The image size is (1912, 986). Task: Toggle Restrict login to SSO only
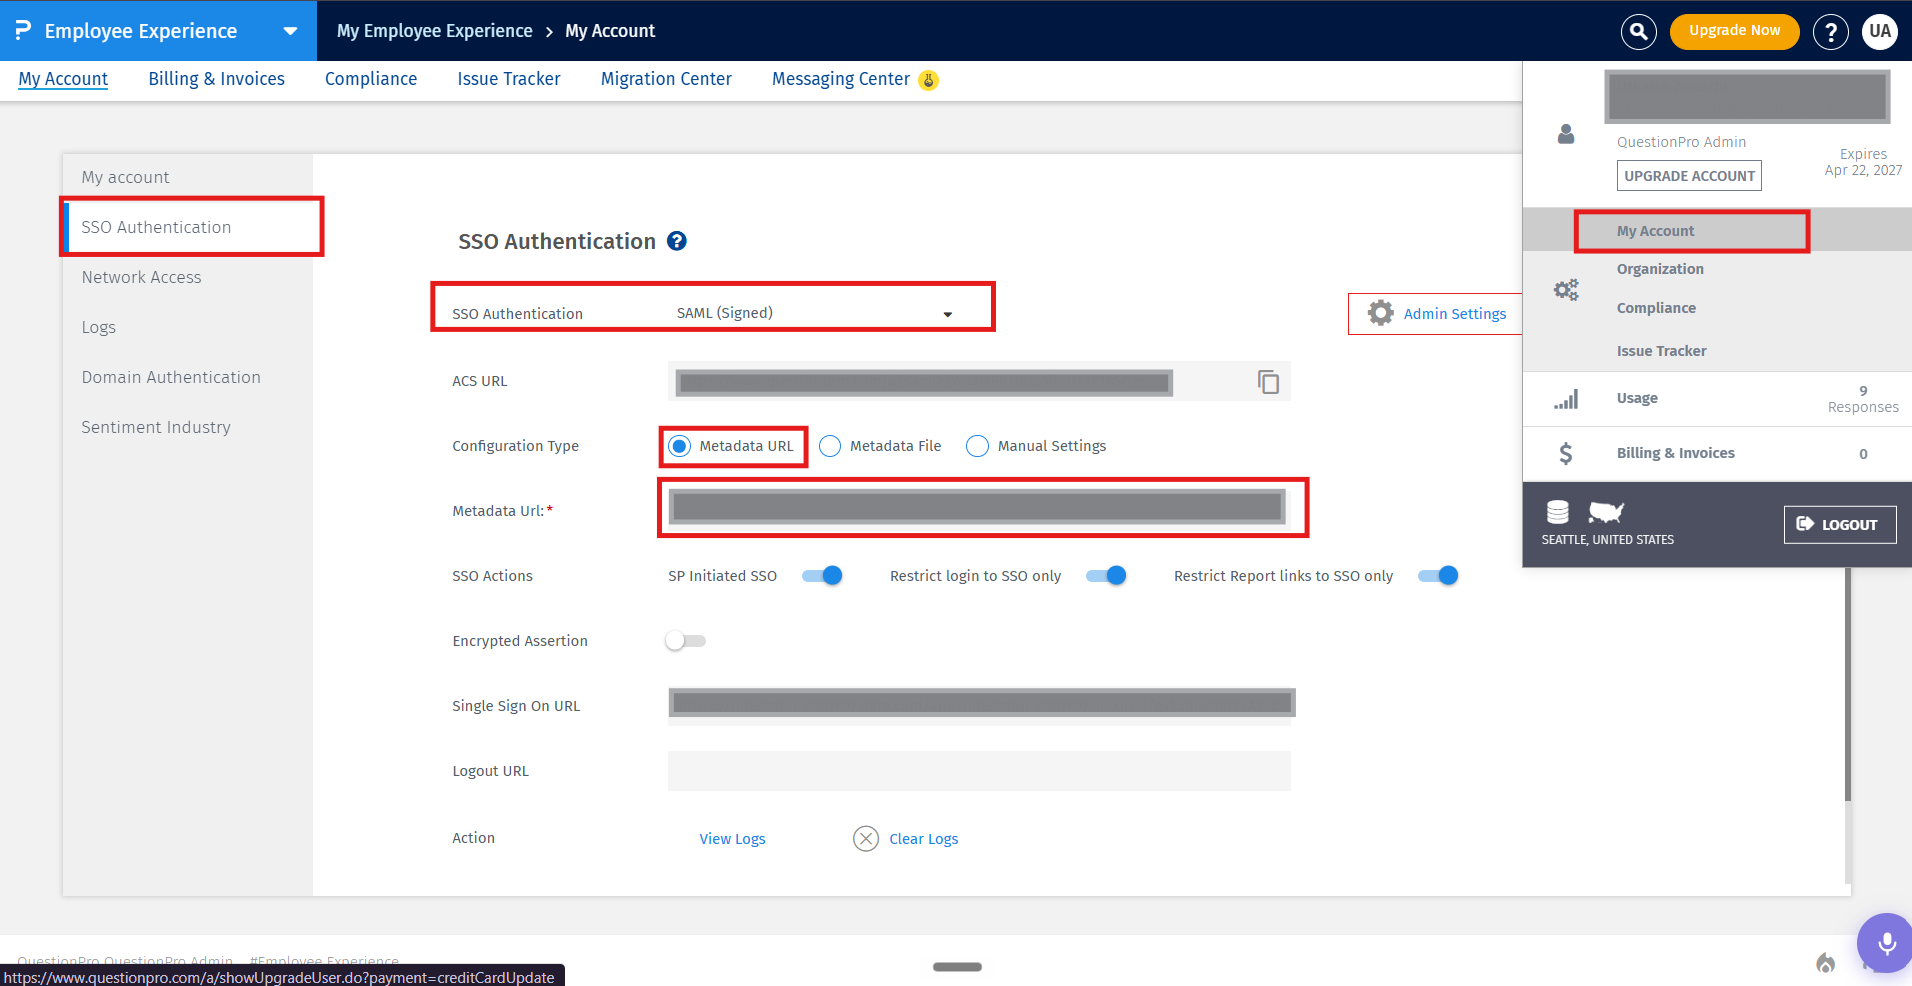click(x=1106, y=575)
